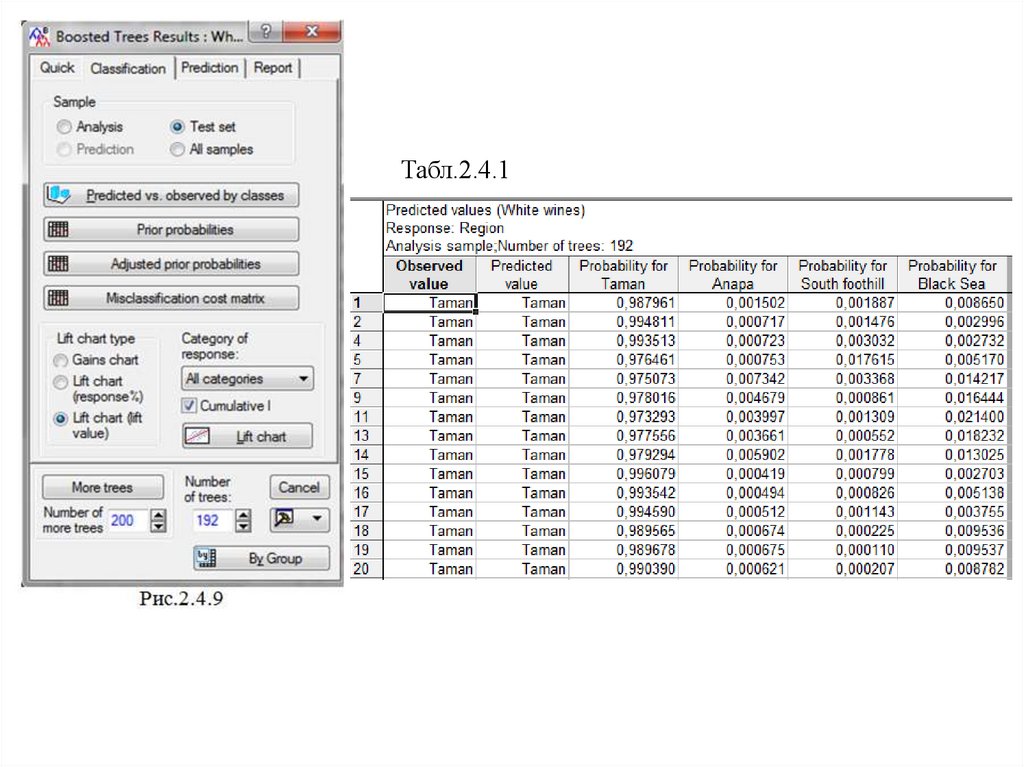The height and width of the screenshot is (767, 1024).
Task: Click the Cancel button
Action: tap(299, 487)
